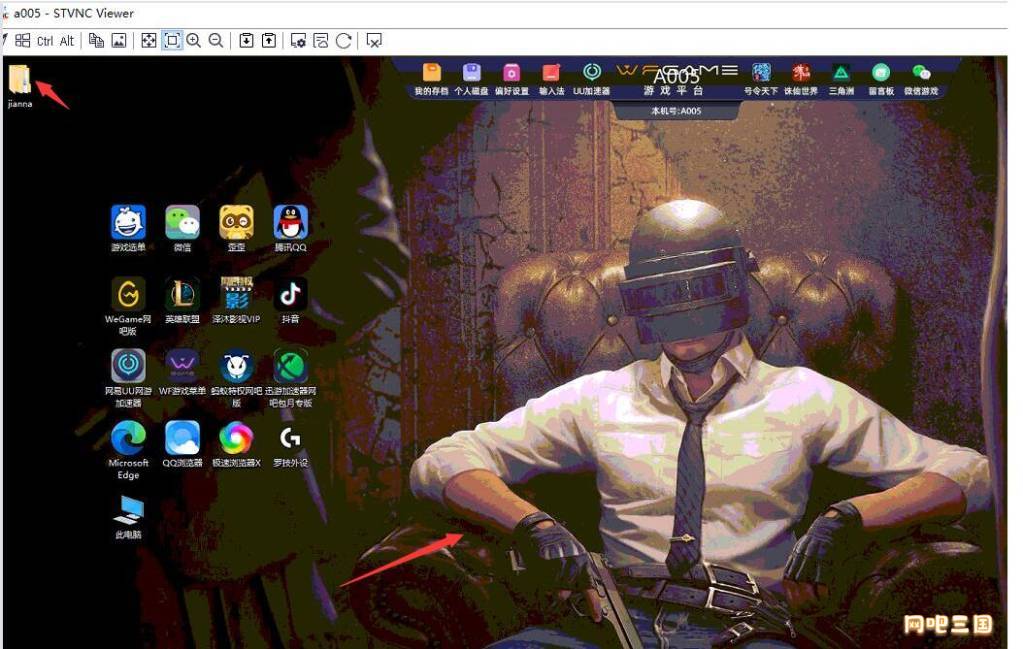This screenshot has height=649, width=1023.
Task: Select the 英雄联盟 desktop icon
Action: (182, 300)
